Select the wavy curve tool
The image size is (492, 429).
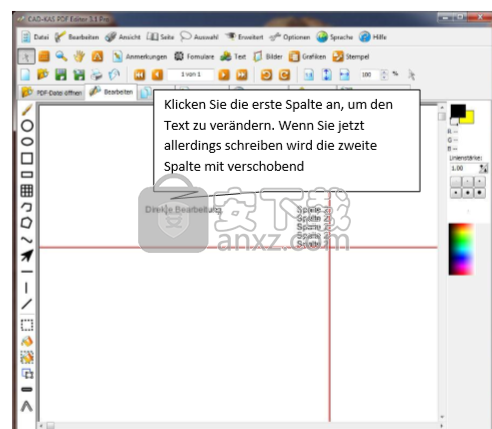tap(27, 240)
